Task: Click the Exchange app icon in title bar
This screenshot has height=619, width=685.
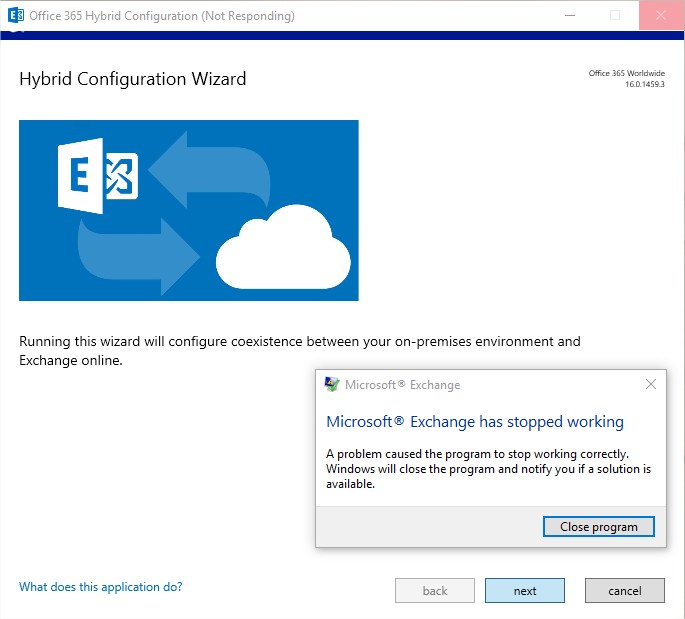Action: pyautogui.click(x=16, y=16)
